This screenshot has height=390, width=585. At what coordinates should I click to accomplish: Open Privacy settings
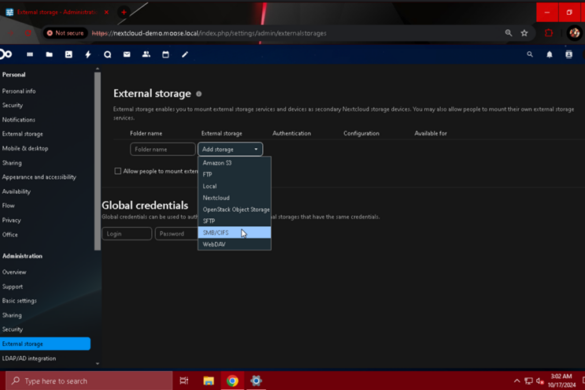(12, 220)
